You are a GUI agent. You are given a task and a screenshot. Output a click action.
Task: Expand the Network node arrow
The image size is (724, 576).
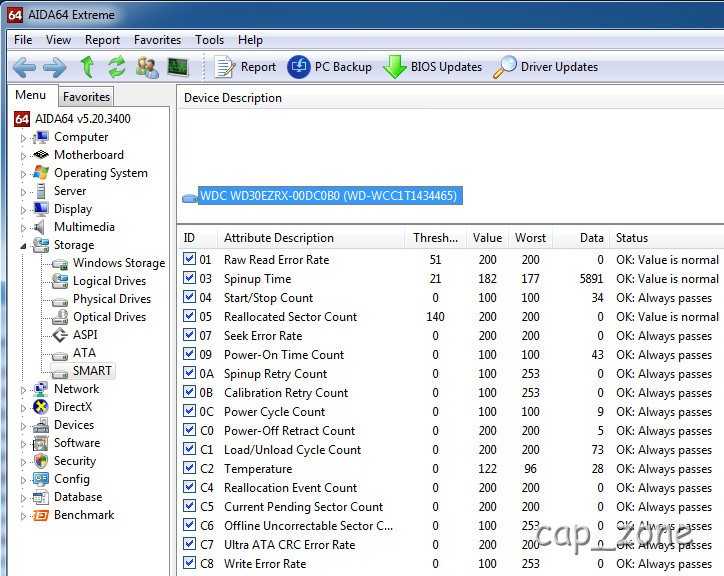(23, 390)
